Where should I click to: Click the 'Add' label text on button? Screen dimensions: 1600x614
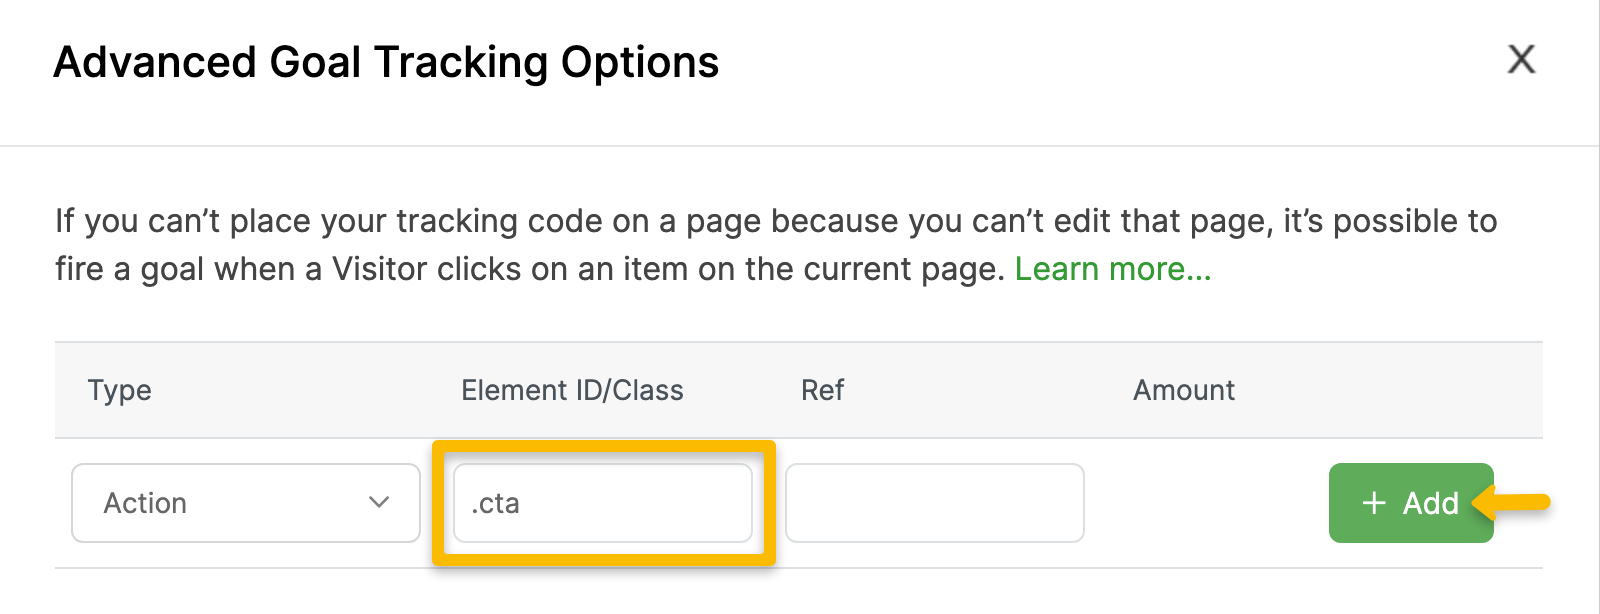tap(1430, 503)
